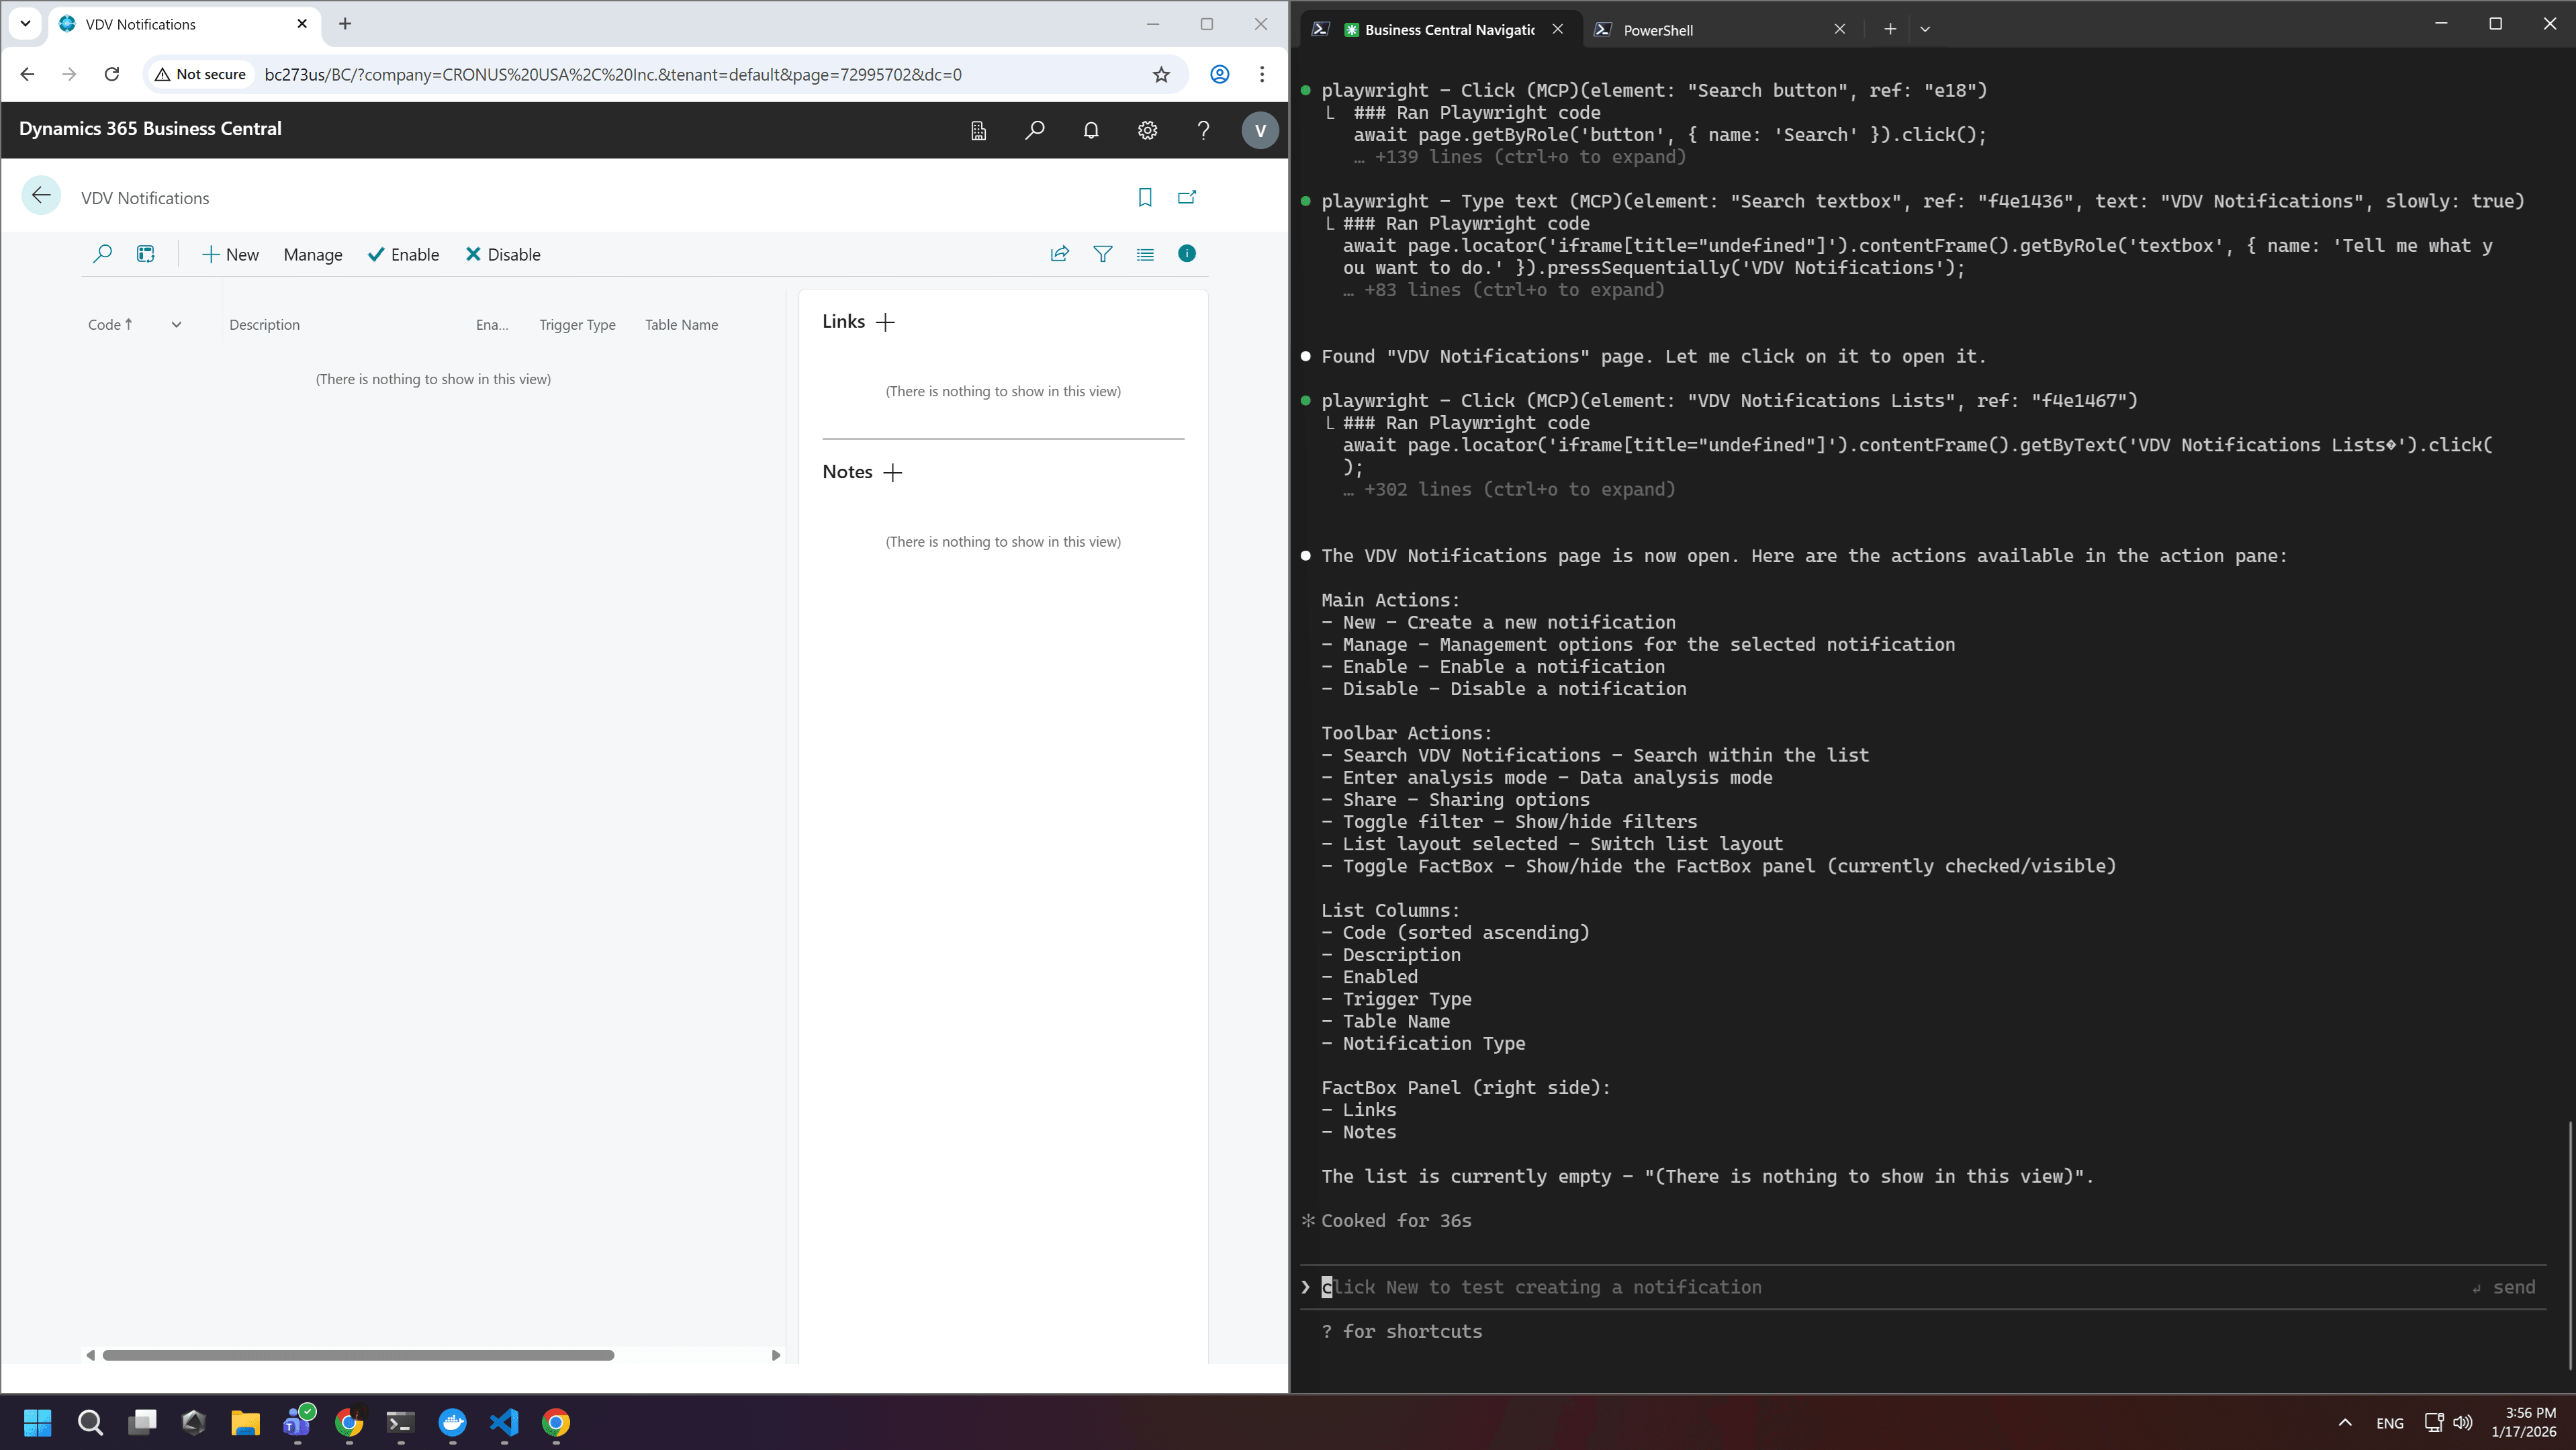Open the notifications bell

coord(1090,130)
